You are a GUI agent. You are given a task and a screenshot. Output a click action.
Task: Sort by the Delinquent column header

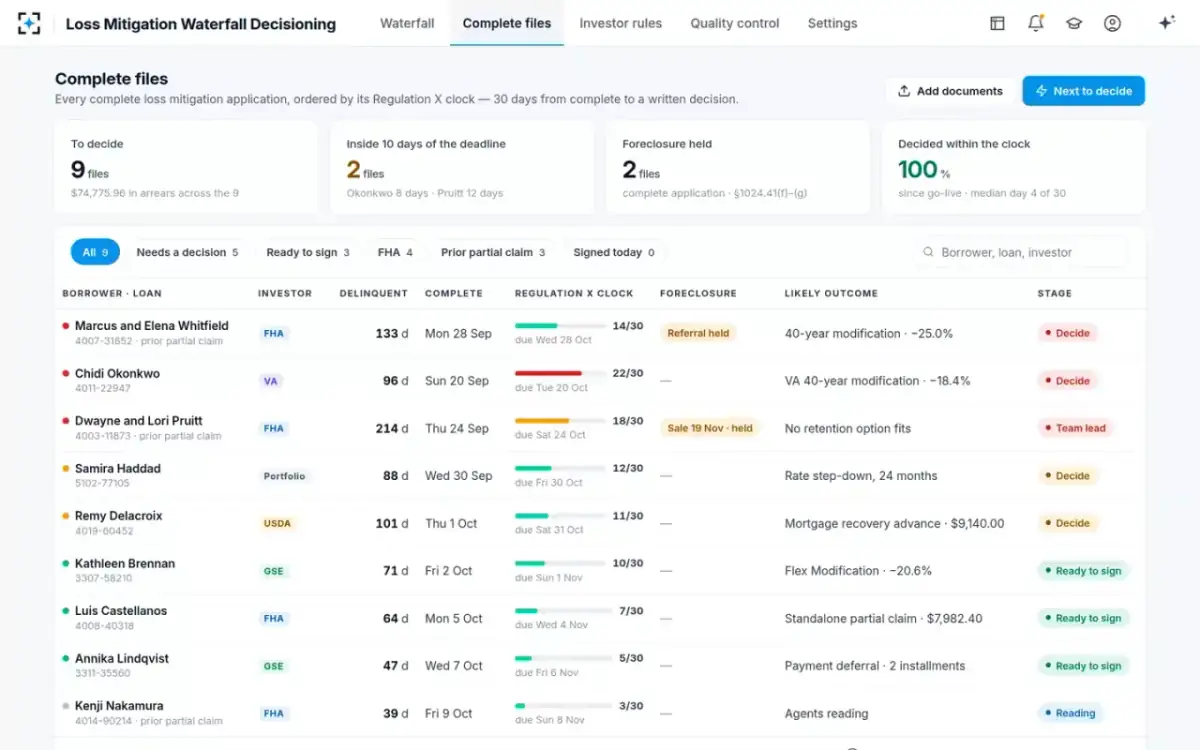(x=373, y=294)
